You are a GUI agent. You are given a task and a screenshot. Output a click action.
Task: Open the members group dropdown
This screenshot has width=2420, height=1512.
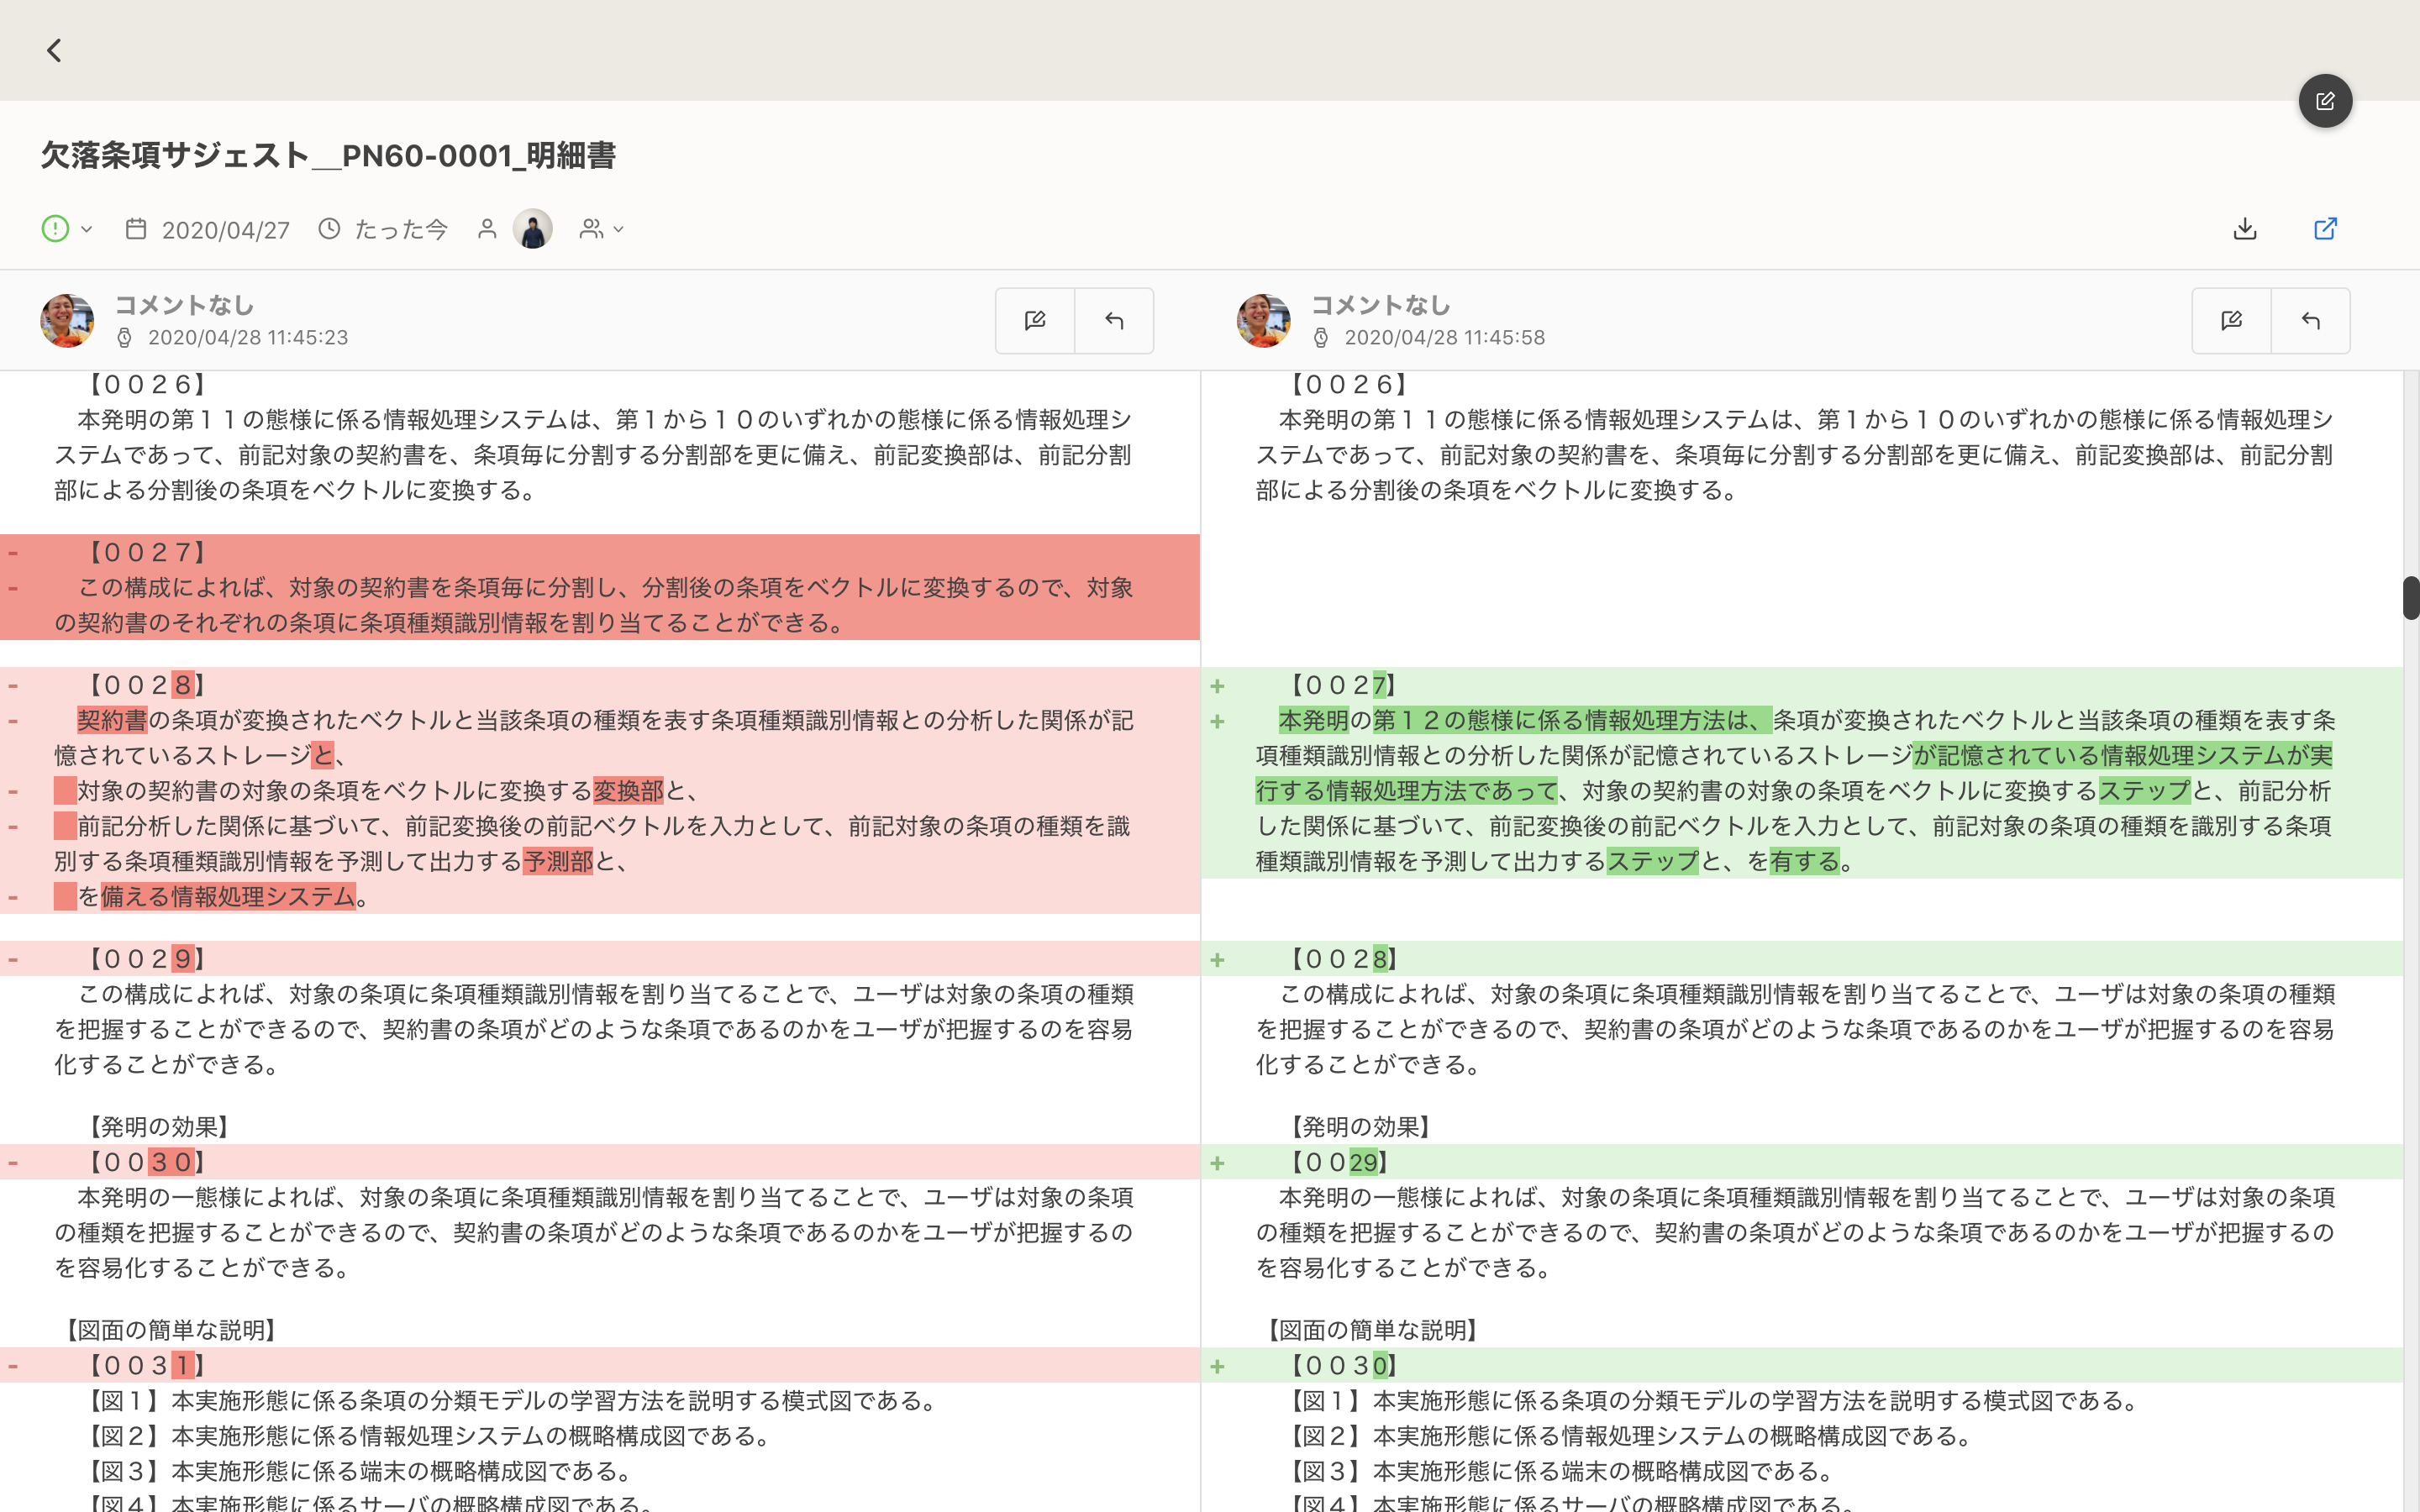pyautogui.click(x=602, y=229)
